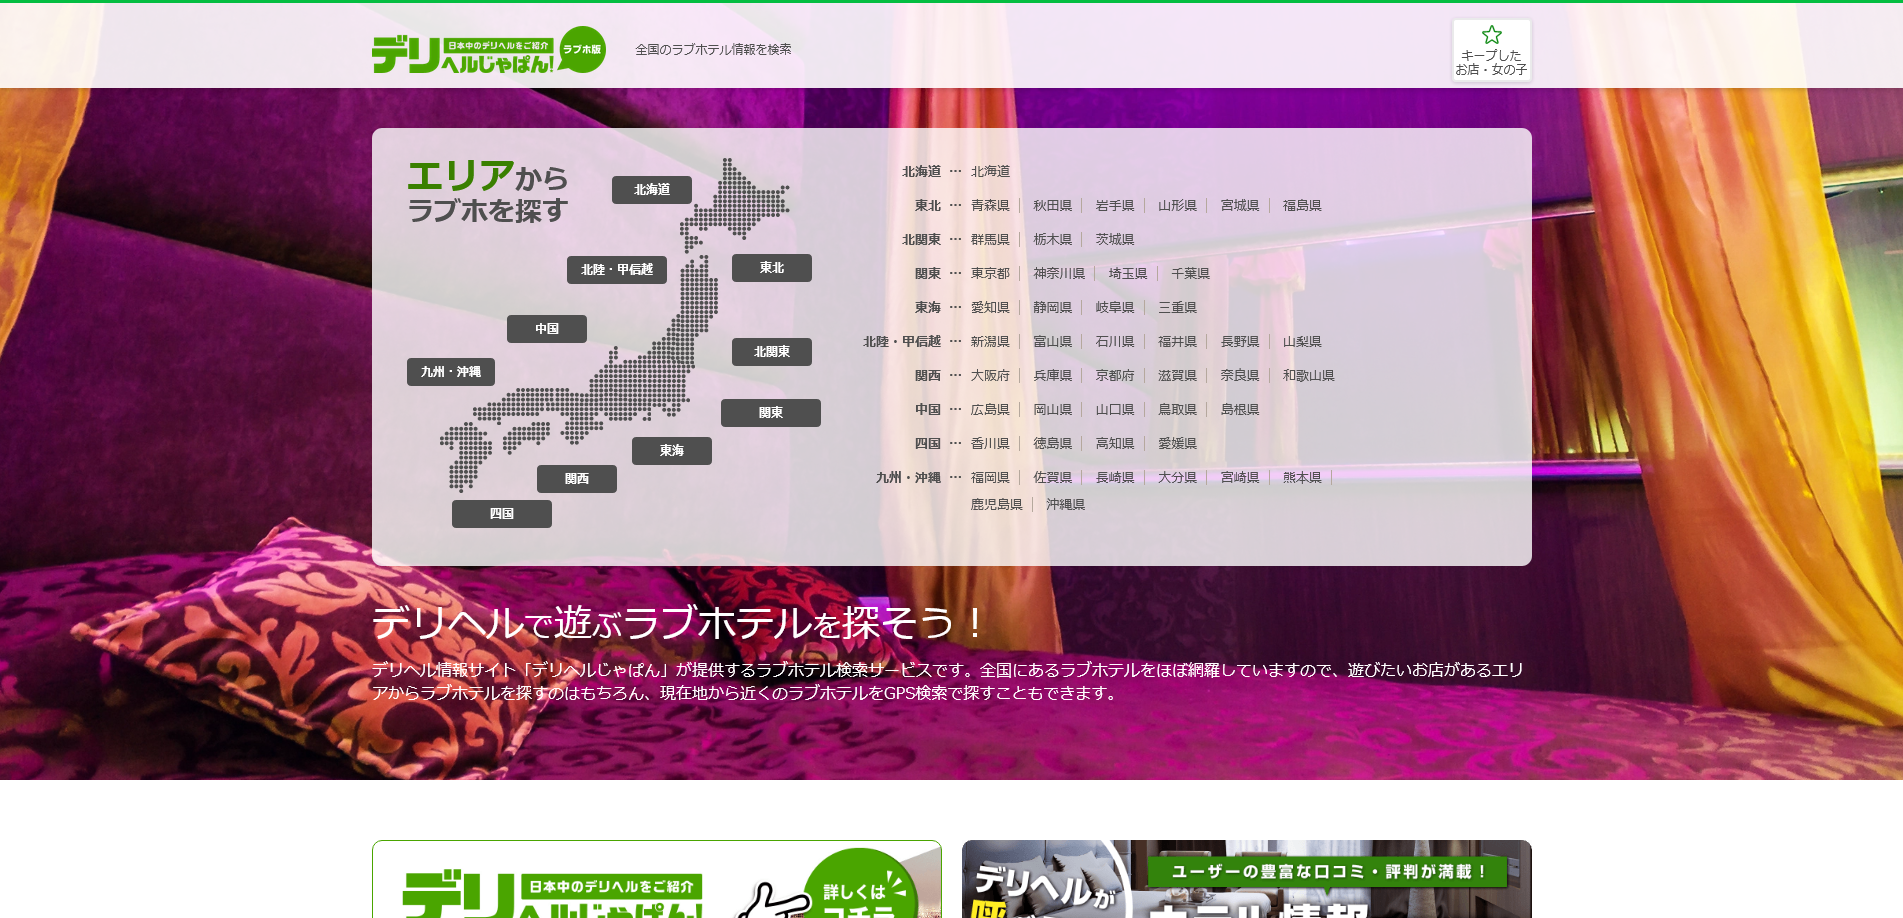This screenshot has width=1903, height=918.
Task: Open 大阪府 prefecture link
Action: (990, 376)
